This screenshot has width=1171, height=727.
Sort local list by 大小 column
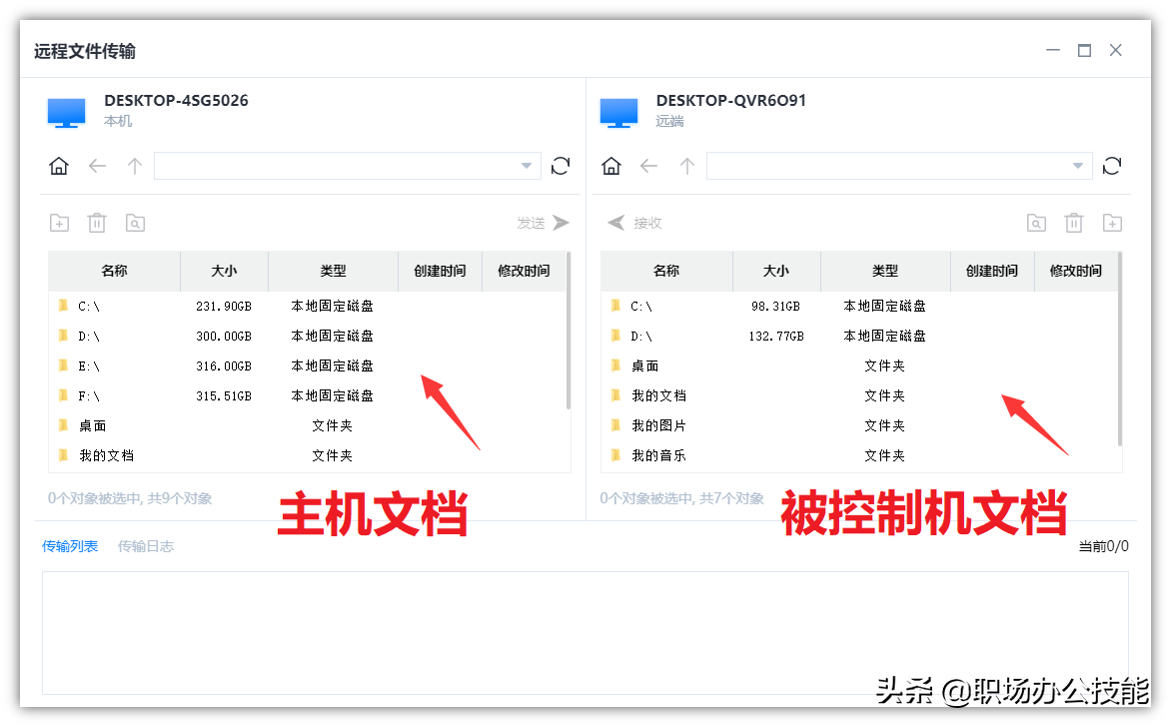[224, 271]
